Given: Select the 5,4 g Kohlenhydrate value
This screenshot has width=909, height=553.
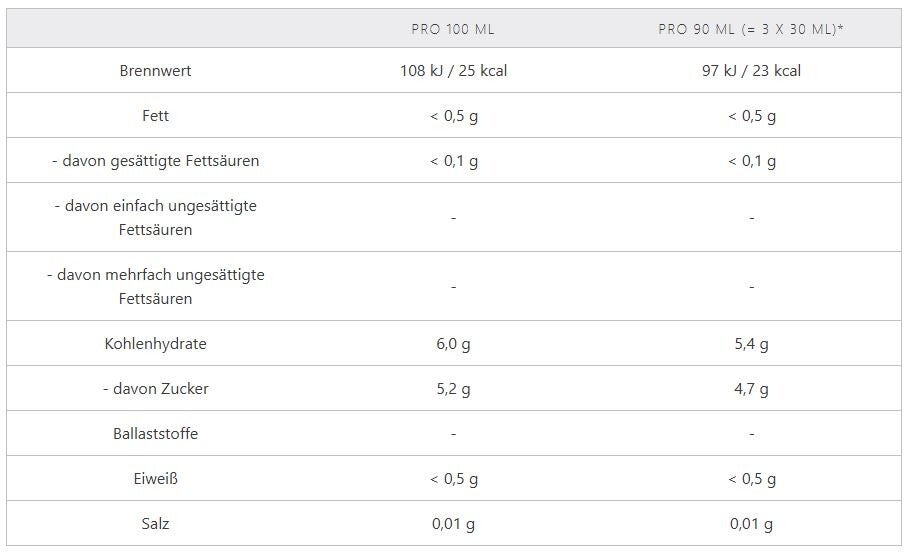Looking at the screenshot, I should coord(751,344).
